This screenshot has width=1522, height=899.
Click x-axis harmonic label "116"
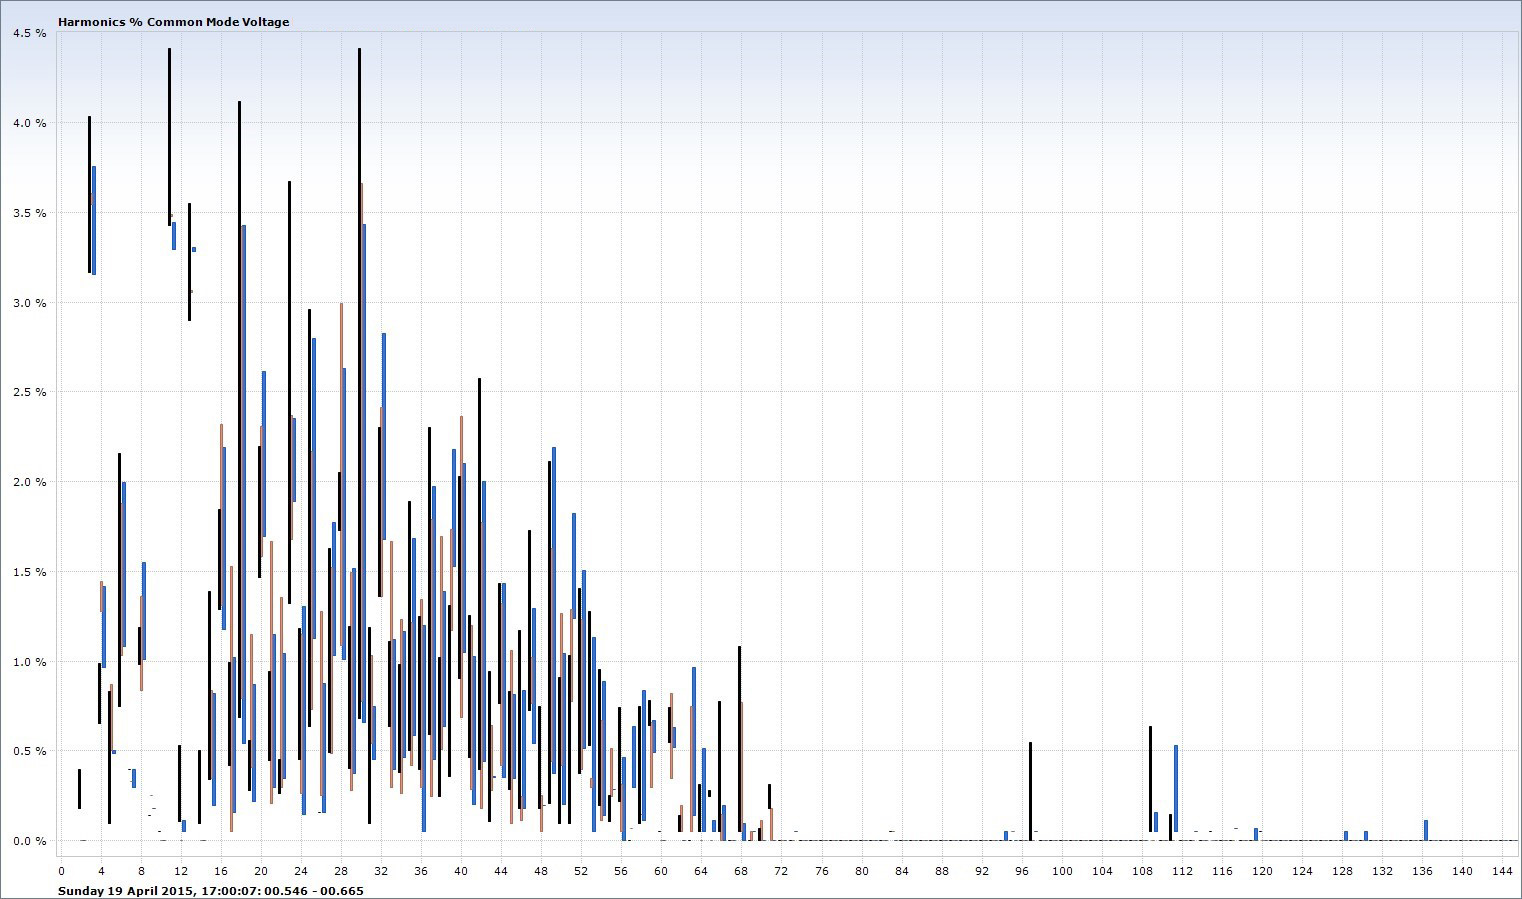coord(1222,871)
